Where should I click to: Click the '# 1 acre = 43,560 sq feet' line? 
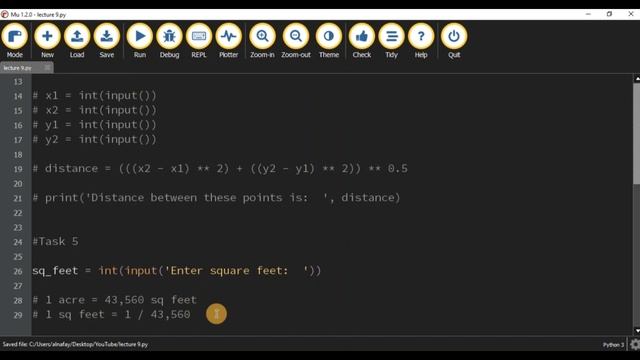tap(115, 300)
